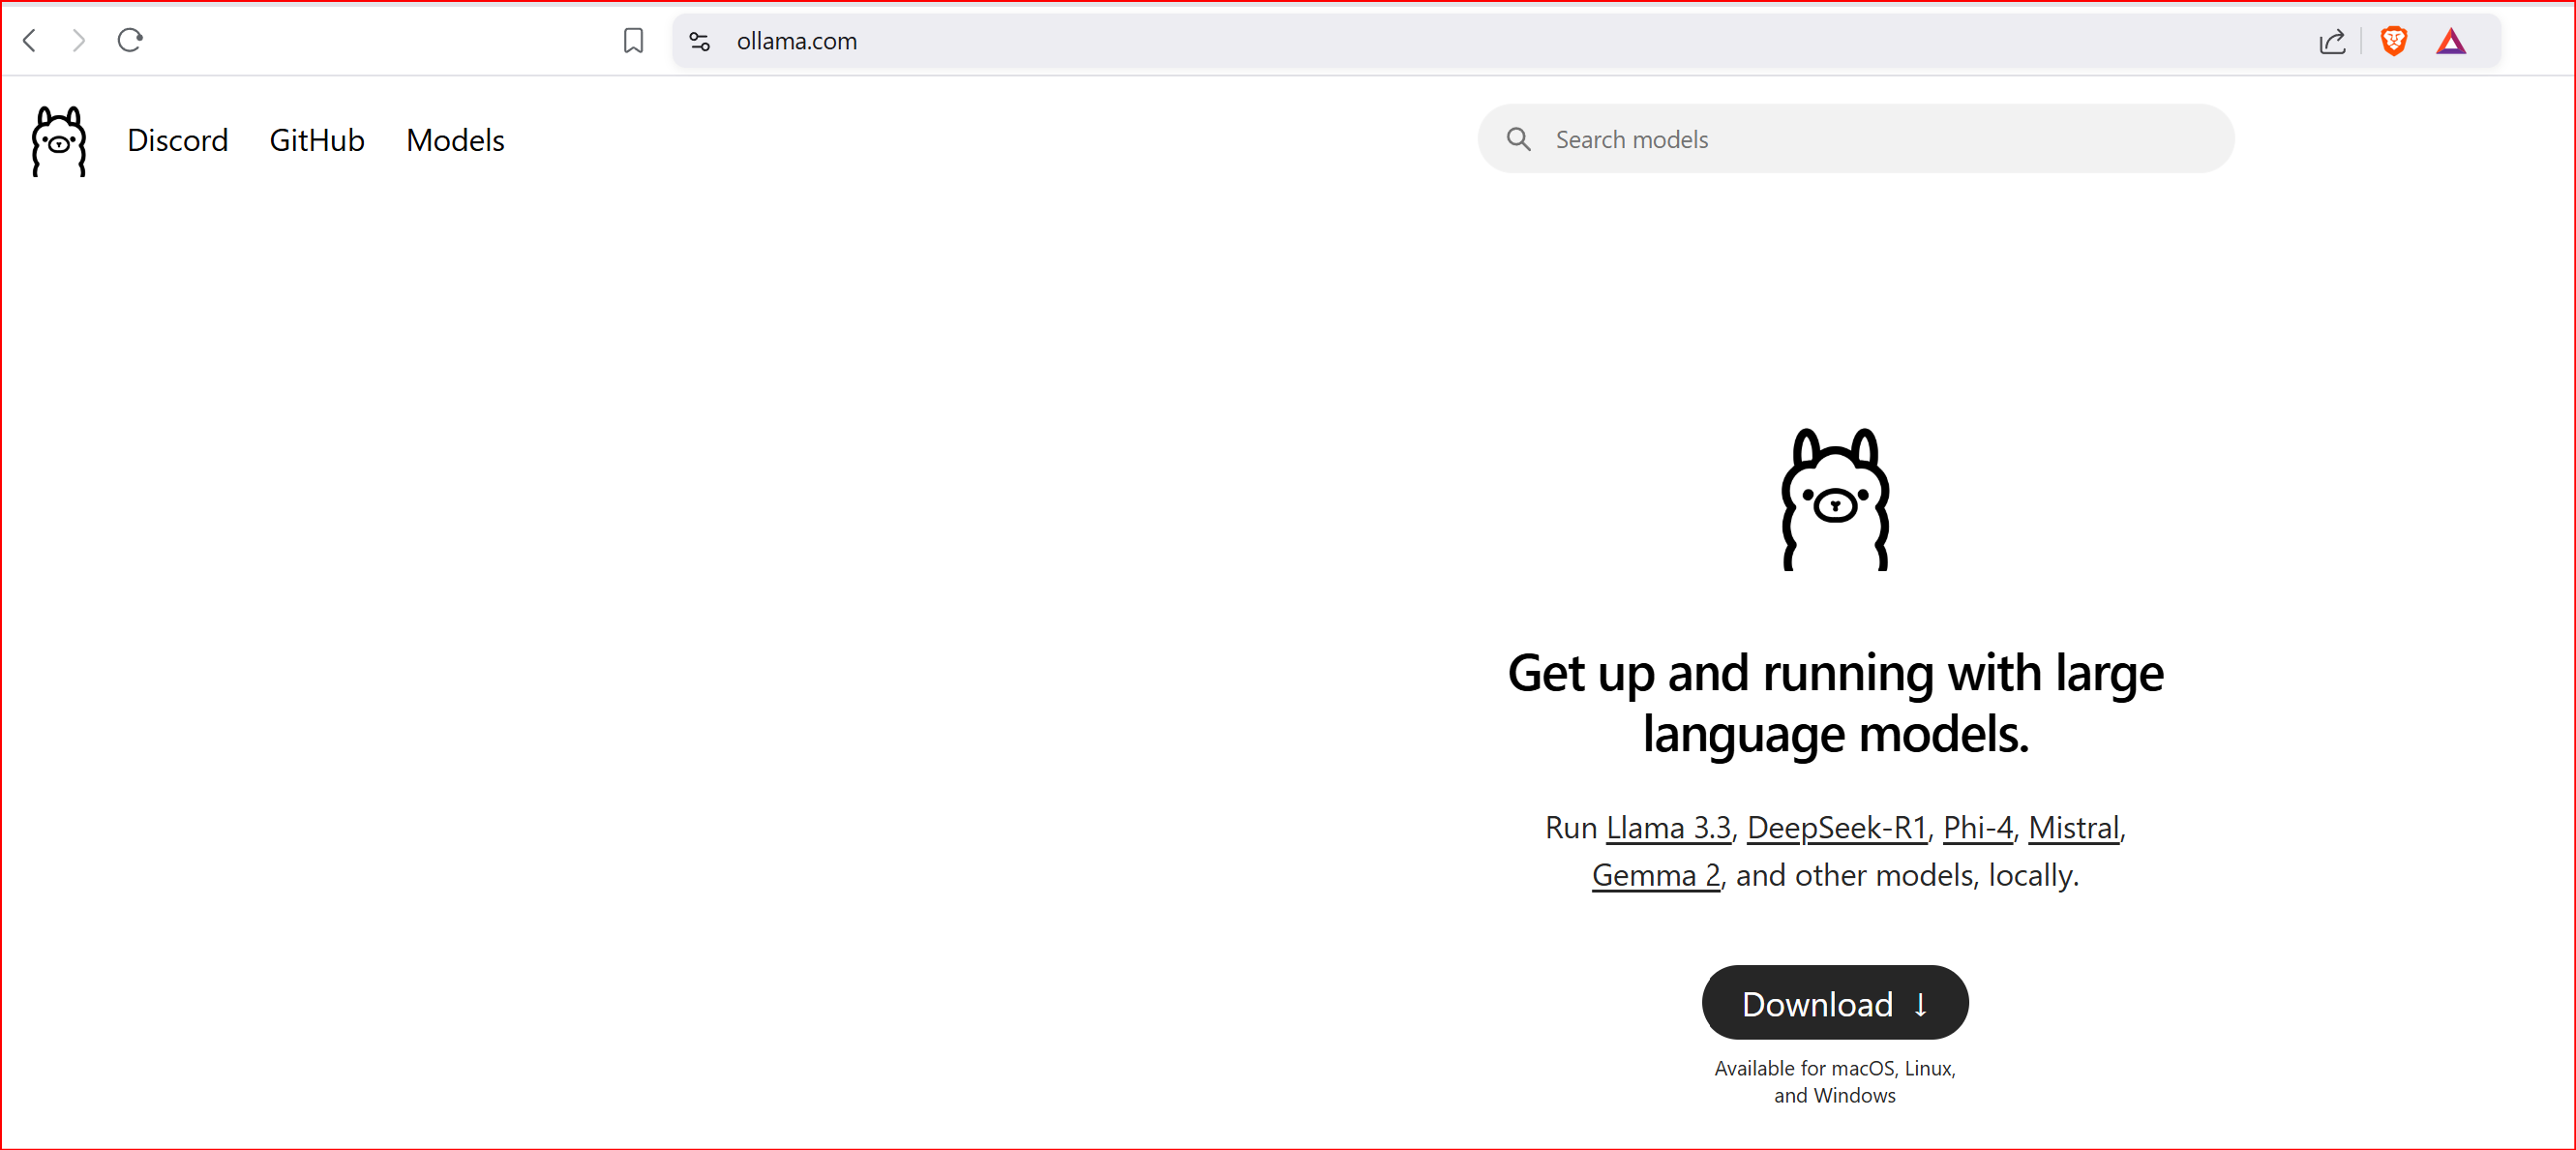Open site settings icon in address bar
The width and height of the screenshot is (2576, 1150).
[x=700, y=41]
